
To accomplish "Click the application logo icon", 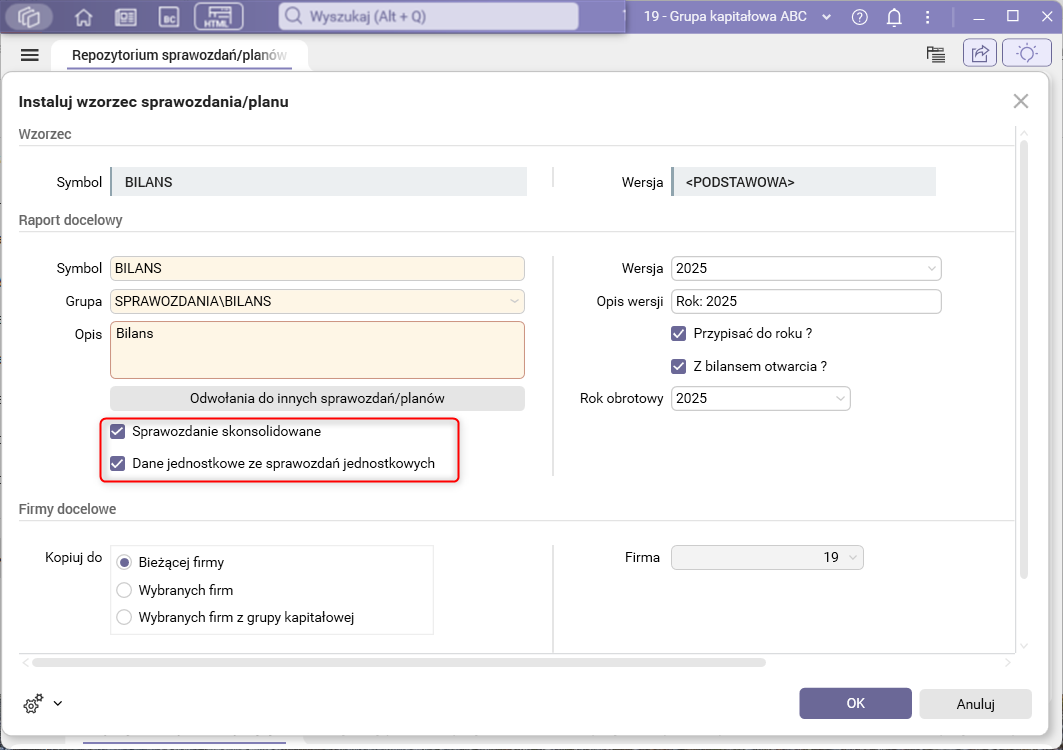I will (28, 16).
